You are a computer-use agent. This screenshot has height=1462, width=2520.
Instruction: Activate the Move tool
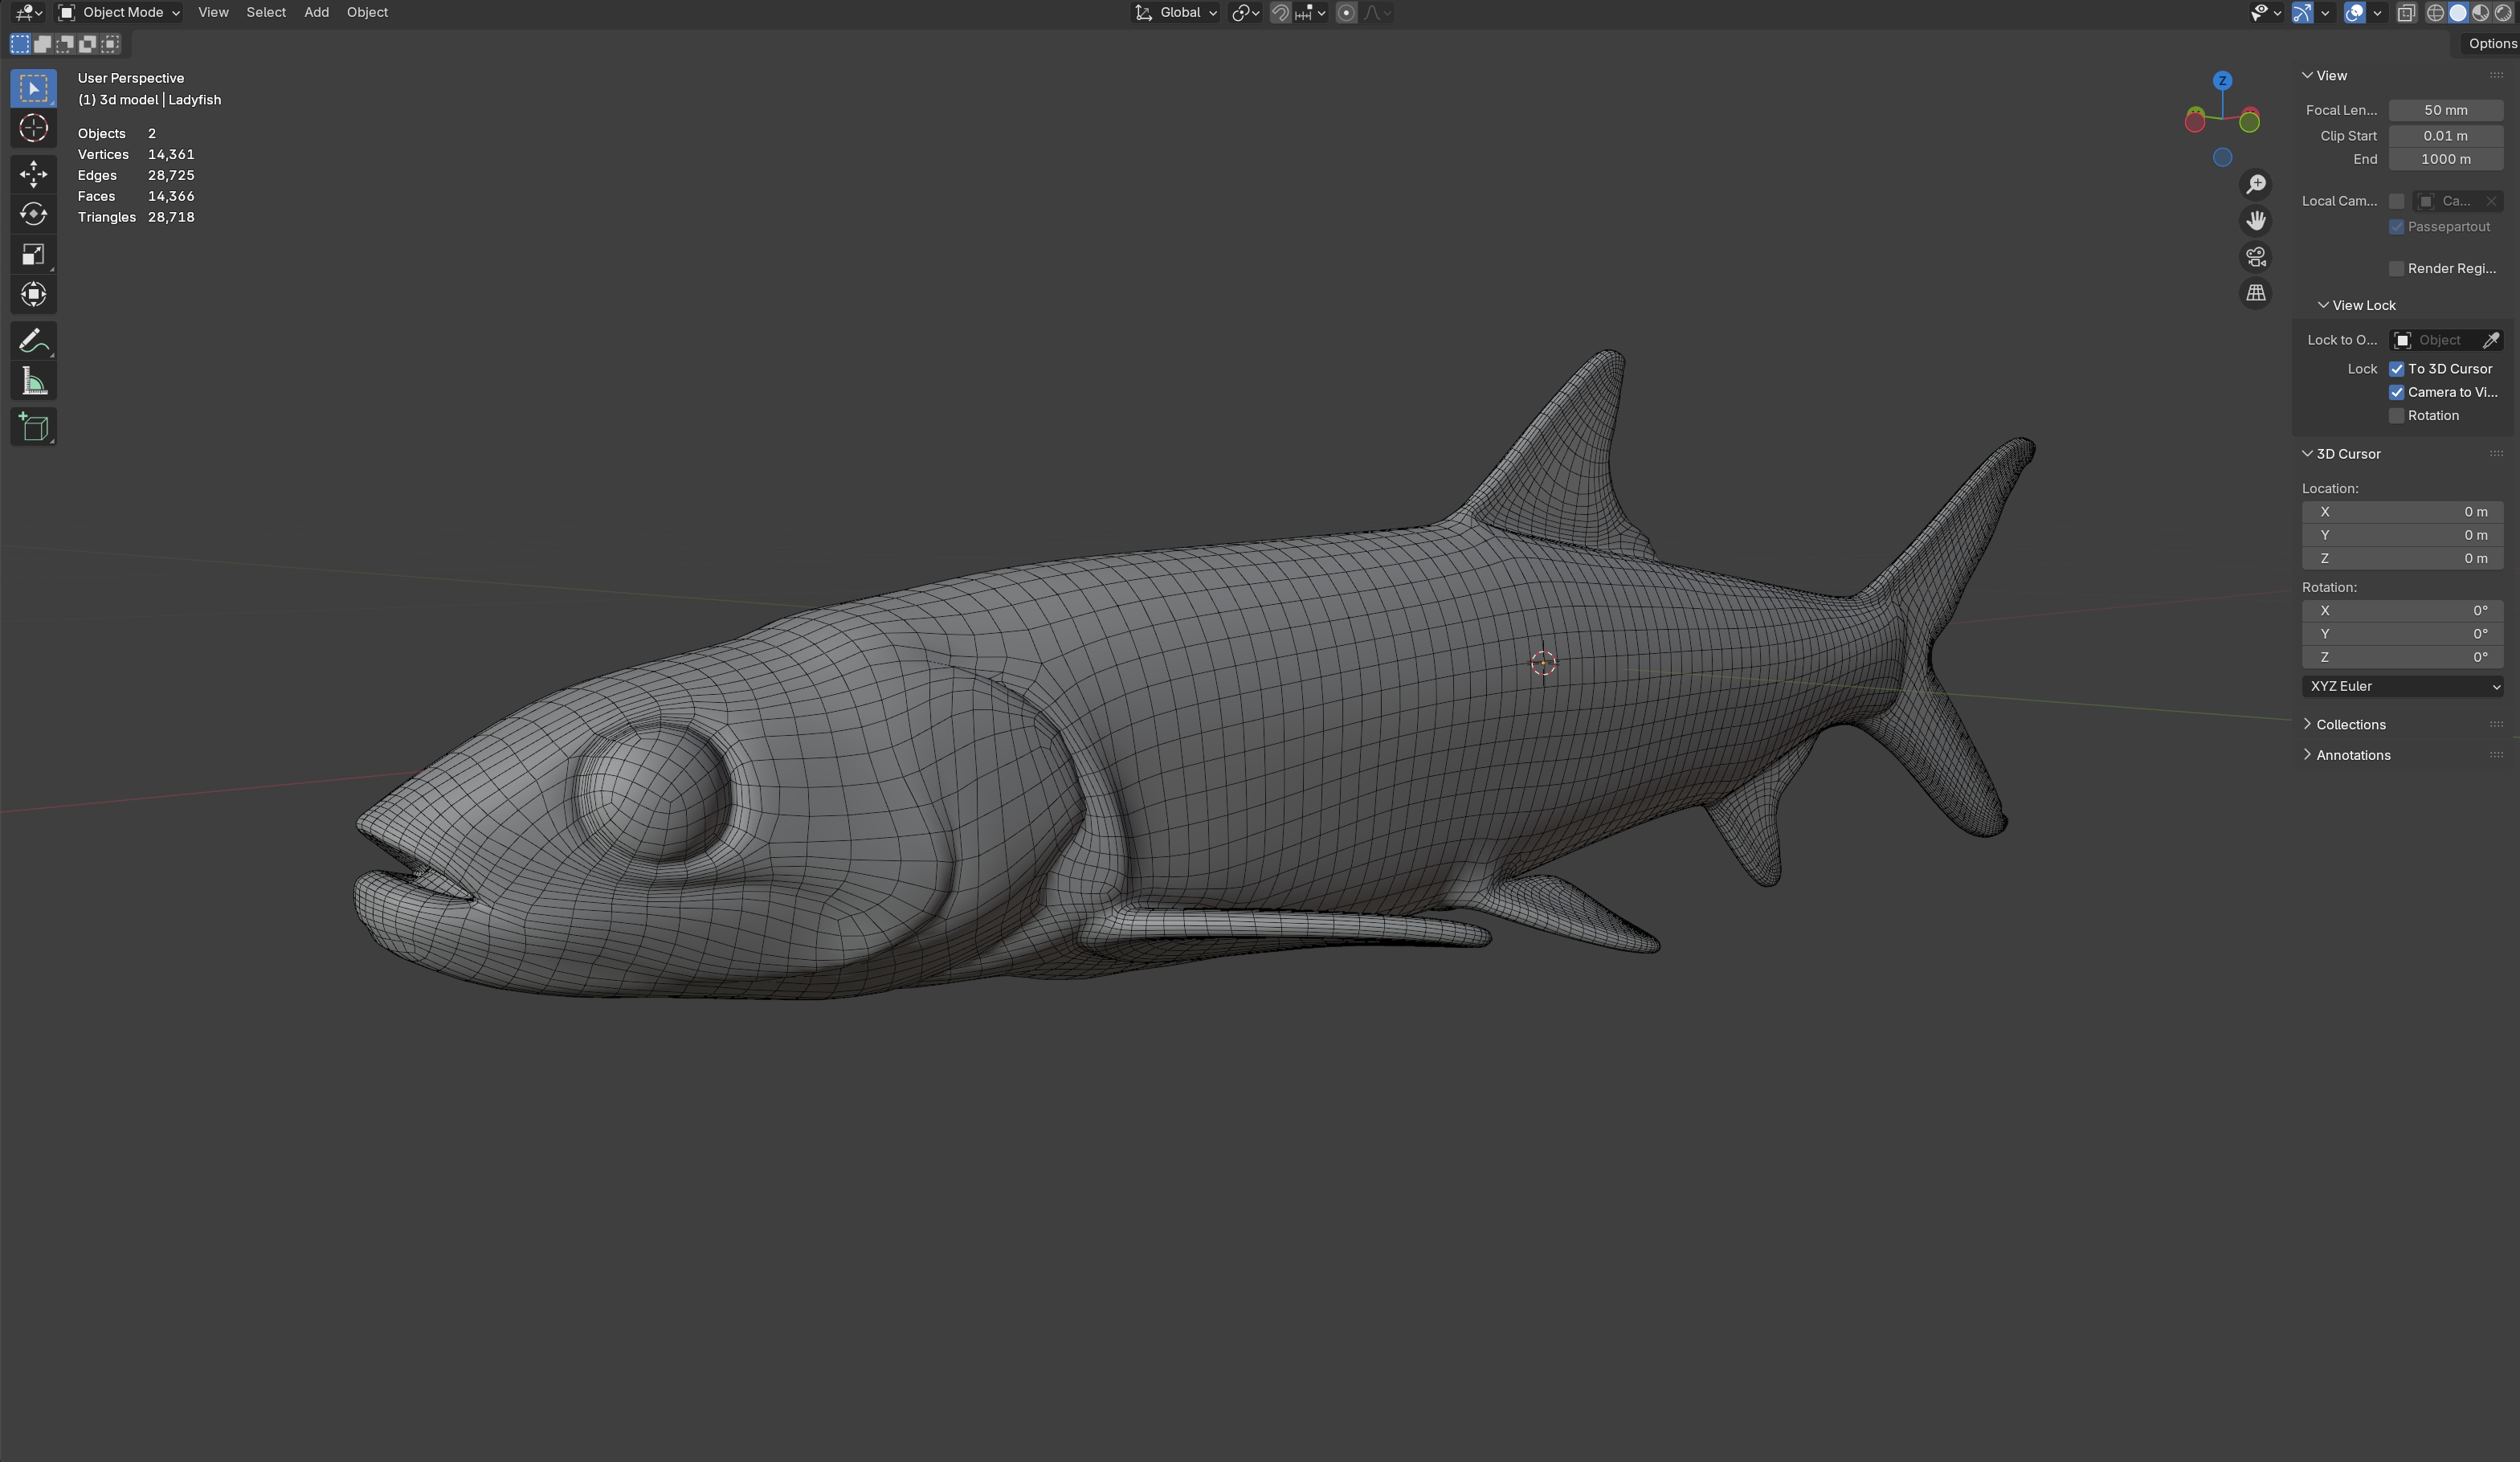33,174
